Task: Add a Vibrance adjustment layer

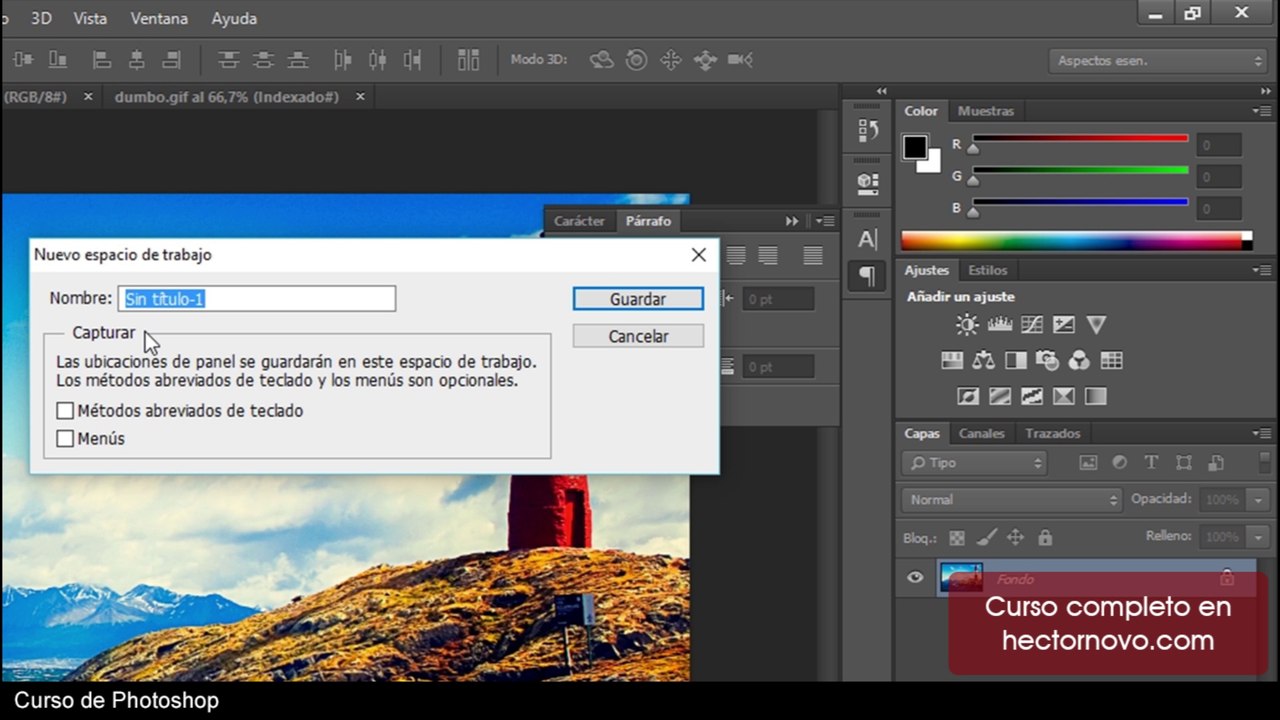Action: [x=1096, y=324]
